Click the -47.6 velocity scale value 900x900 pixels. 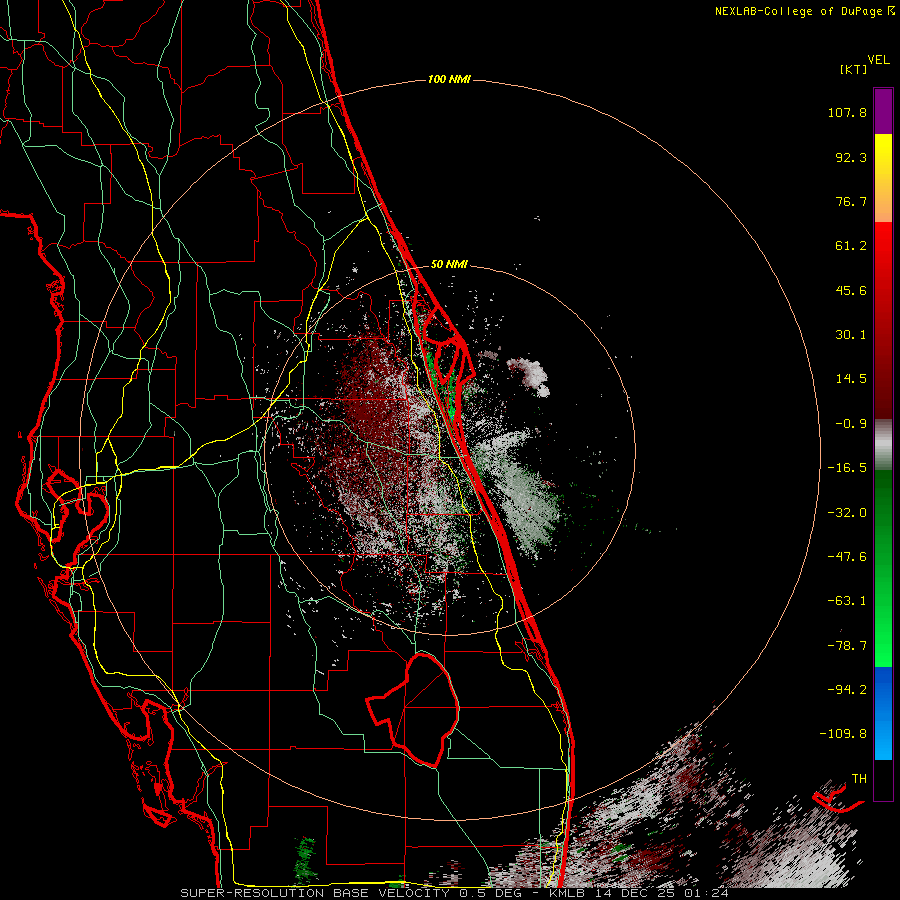tap(847, 557)
